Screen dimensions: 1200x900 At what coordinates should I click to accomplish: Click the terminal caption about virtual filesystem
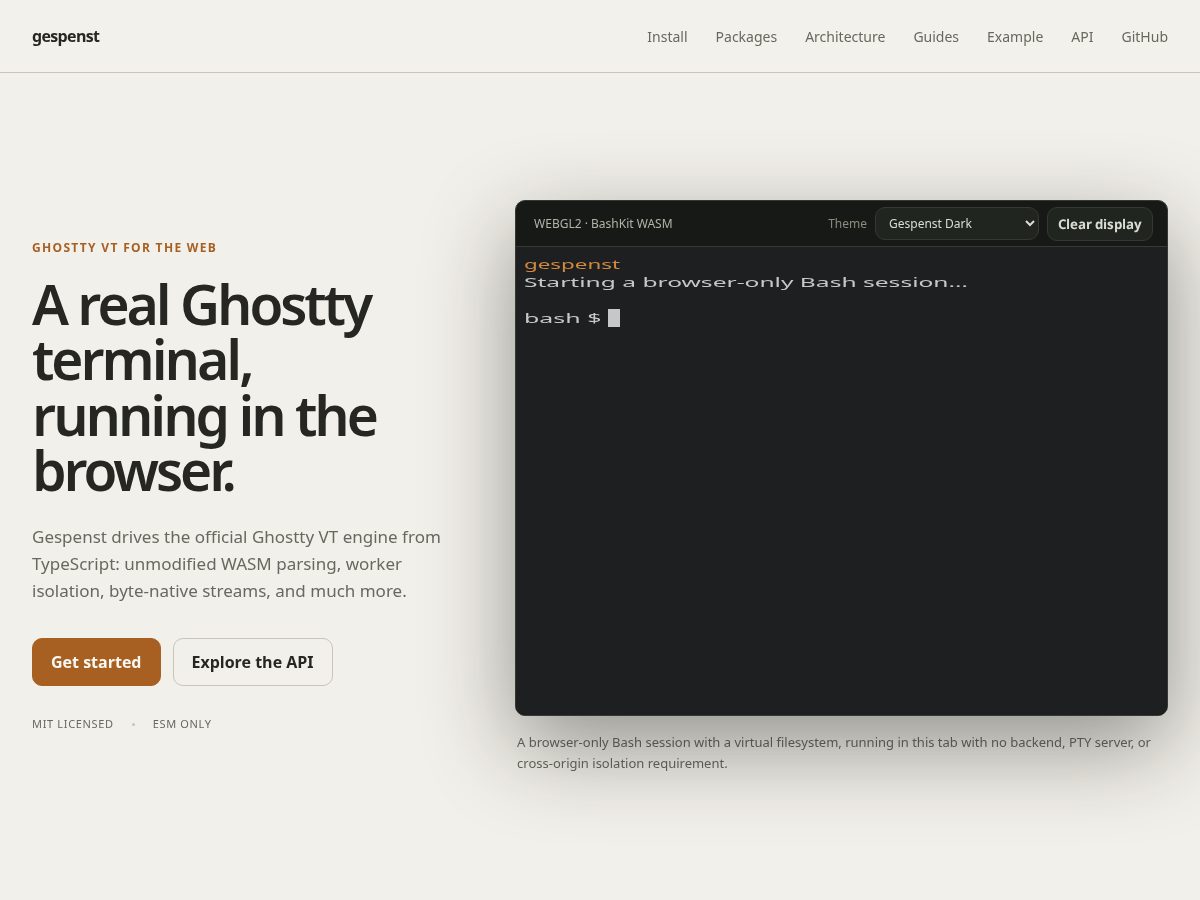pos(834,753)
